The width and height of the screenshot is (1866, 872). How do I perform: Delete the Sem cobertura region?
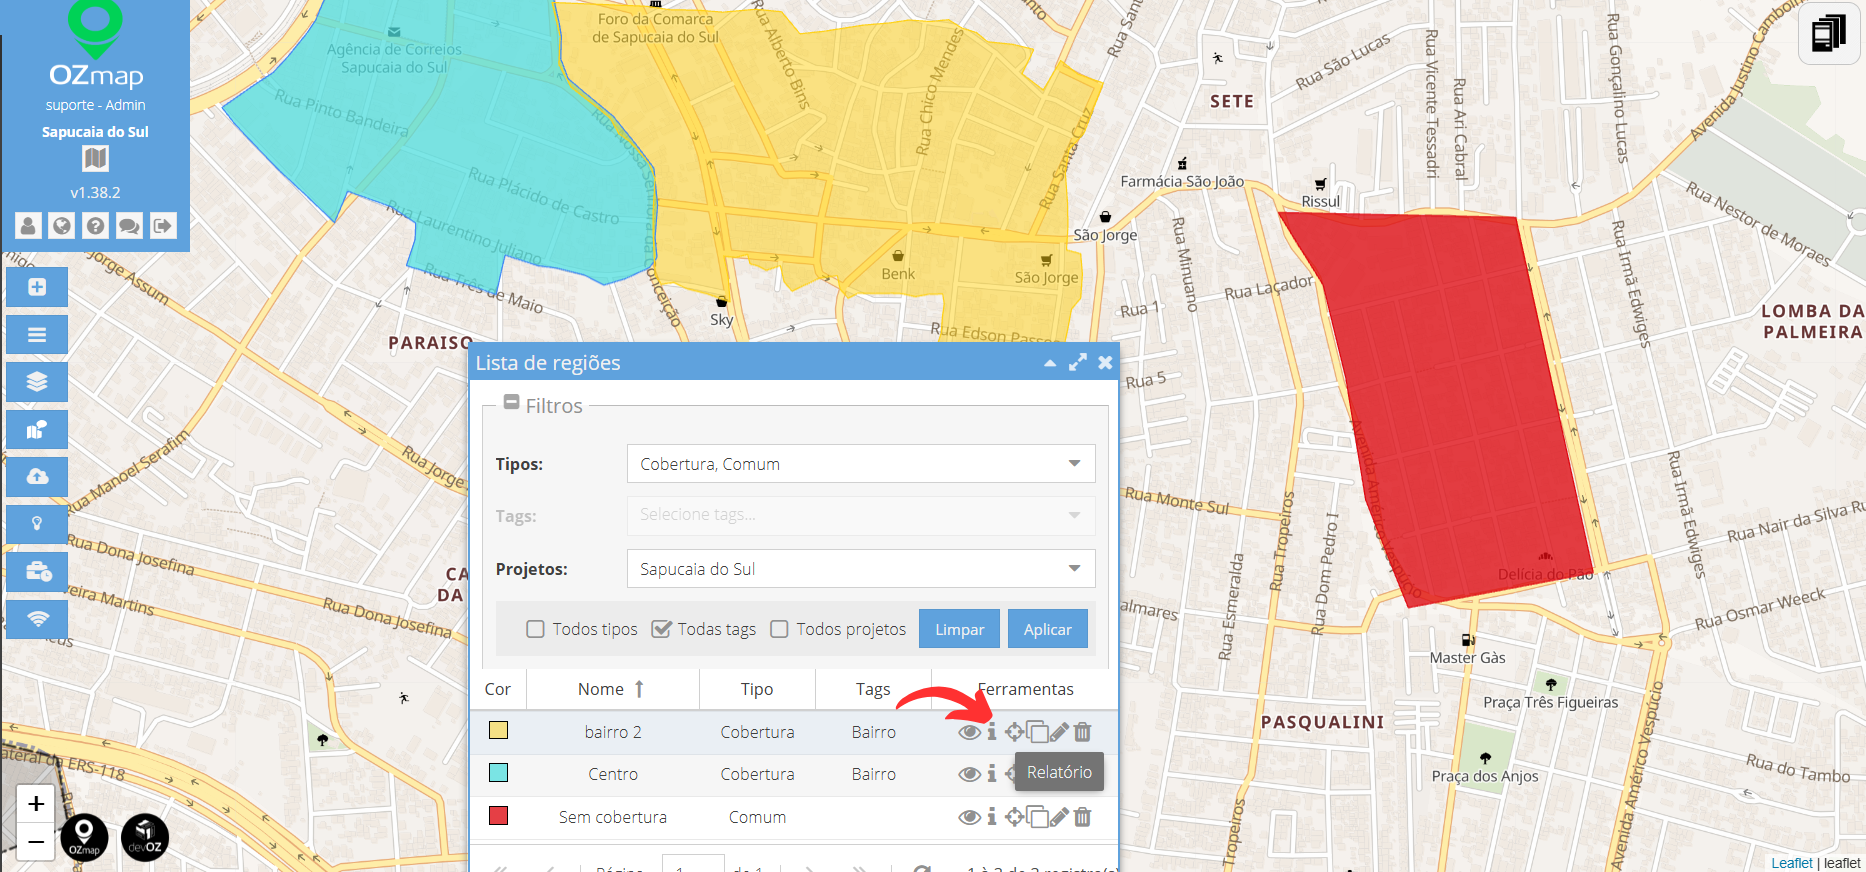1082,817
